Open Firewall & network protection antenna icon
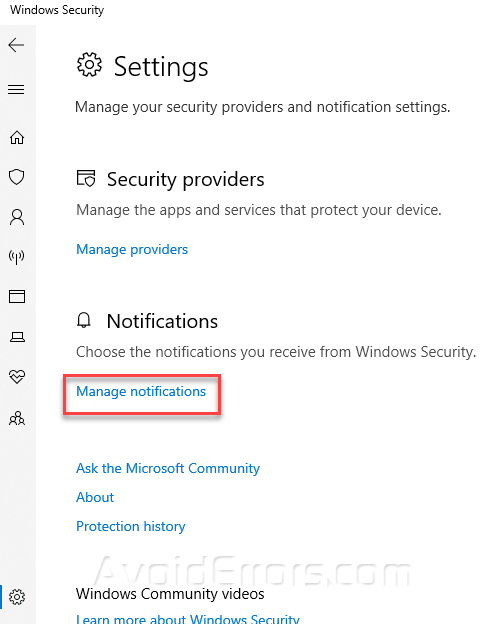484x624 pixels. (17, 257)
